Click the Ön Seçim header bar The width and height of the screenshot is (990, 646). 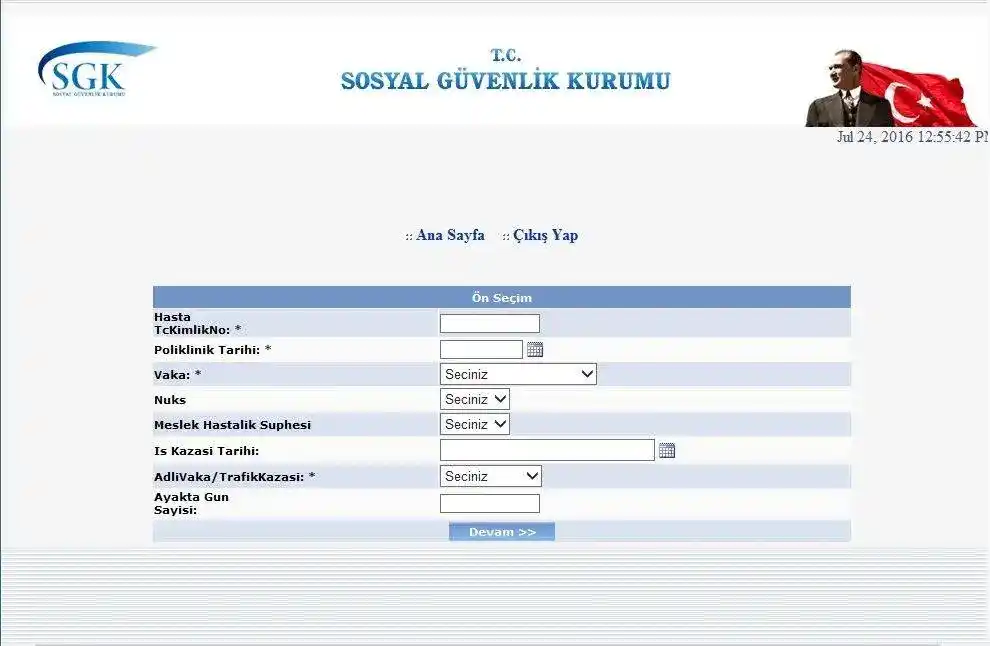click(x=501, y=296)
